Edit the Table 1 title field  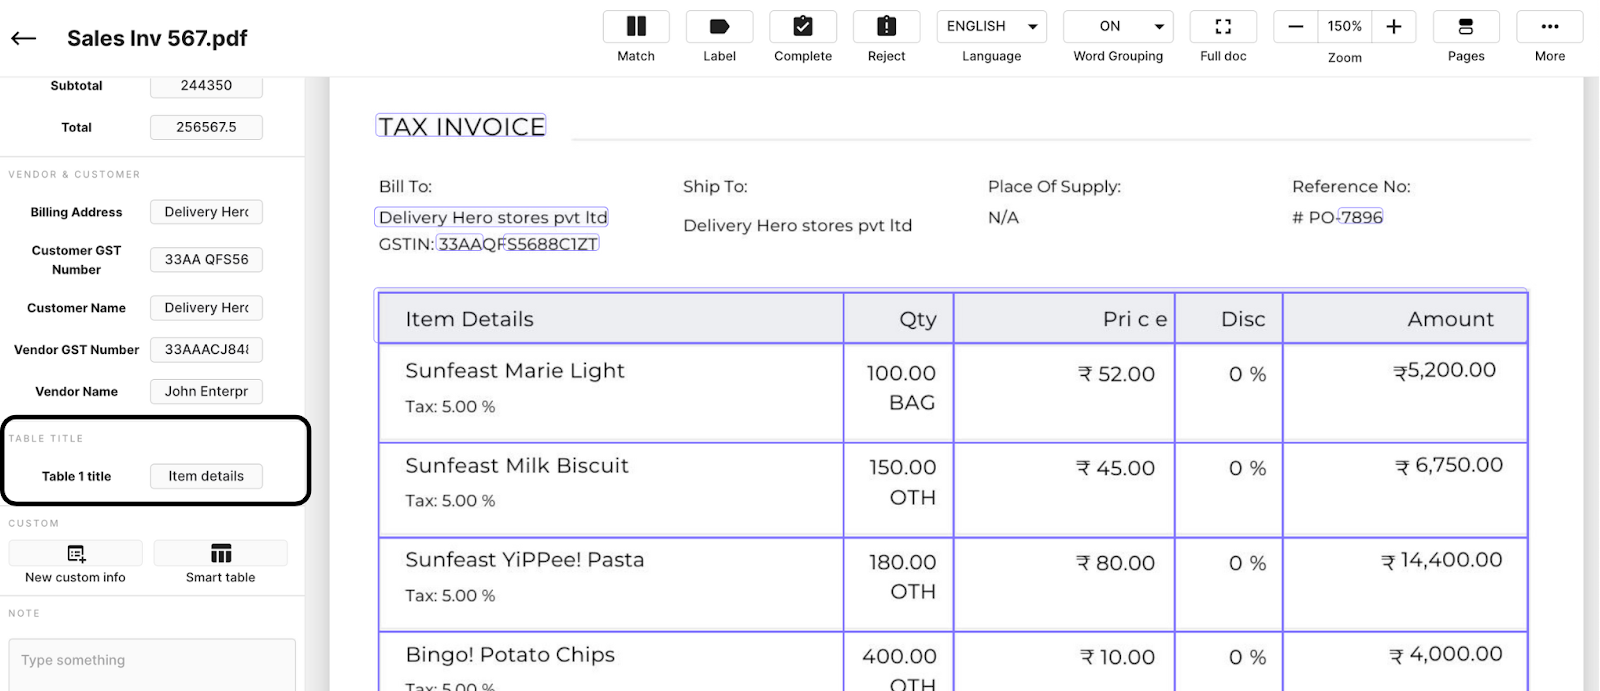[x=206, y=476]
